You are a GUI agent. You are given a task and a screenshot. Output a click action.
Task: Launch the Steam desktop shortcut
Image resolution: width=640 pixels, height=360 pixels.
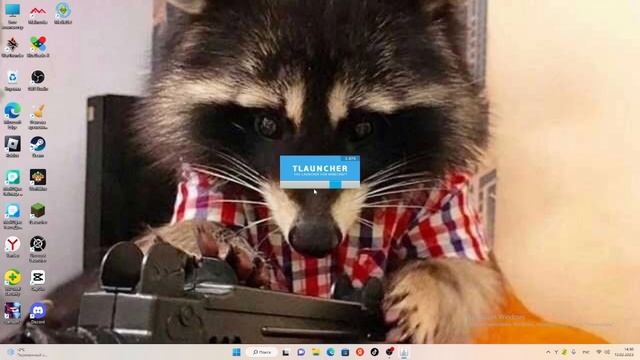coord(38,147)
